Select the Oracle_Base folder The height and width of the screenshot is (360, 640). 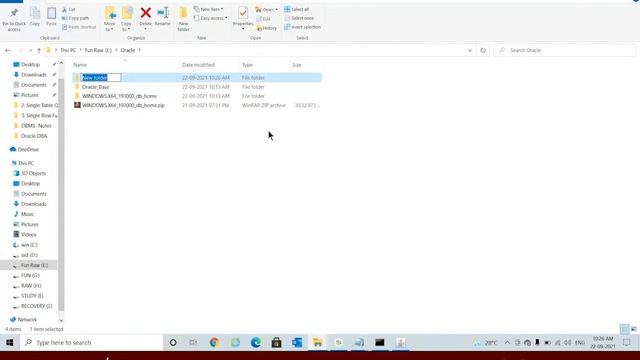pyautogui.click(x=96, y=87)
